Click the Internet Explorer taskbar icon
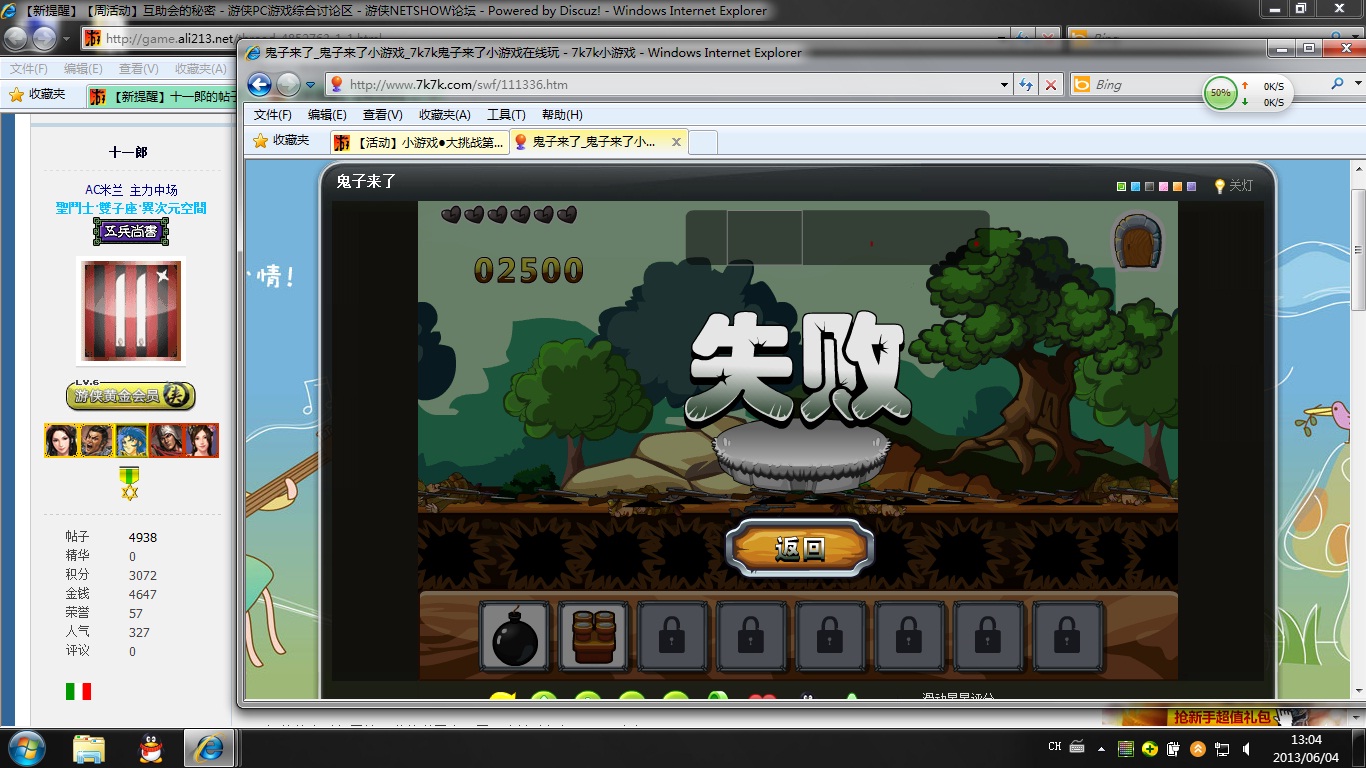The height and width of the screenshot is (768, 1366). (x=209, y=748)
